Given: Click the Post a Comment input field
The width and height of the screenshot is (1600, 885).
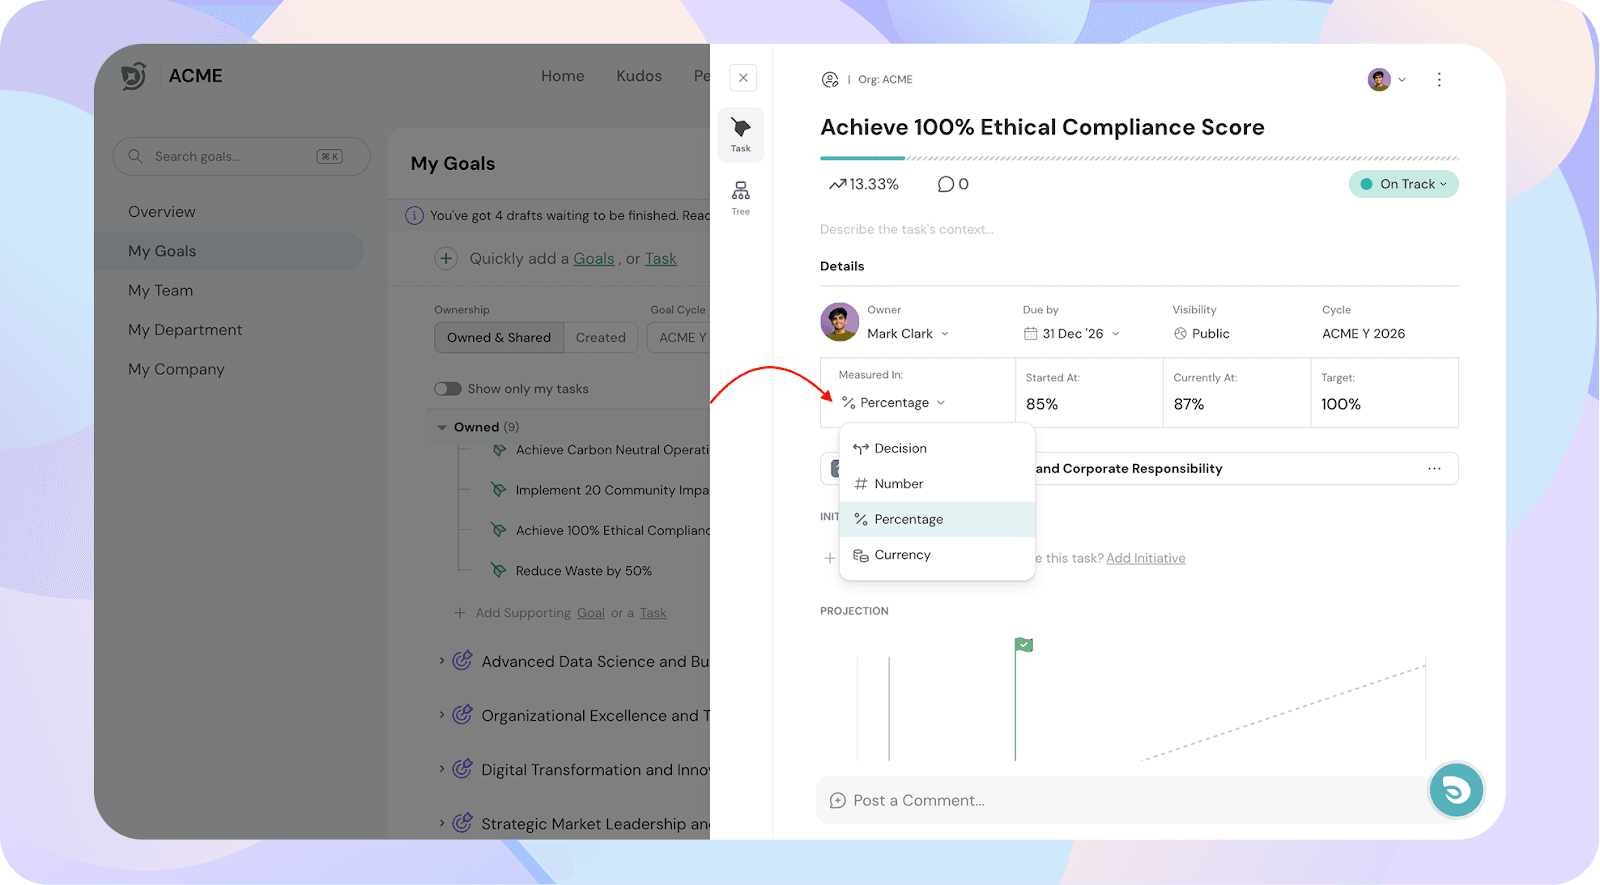Looking at the screenshot, I should click(x=1120, y=800).
